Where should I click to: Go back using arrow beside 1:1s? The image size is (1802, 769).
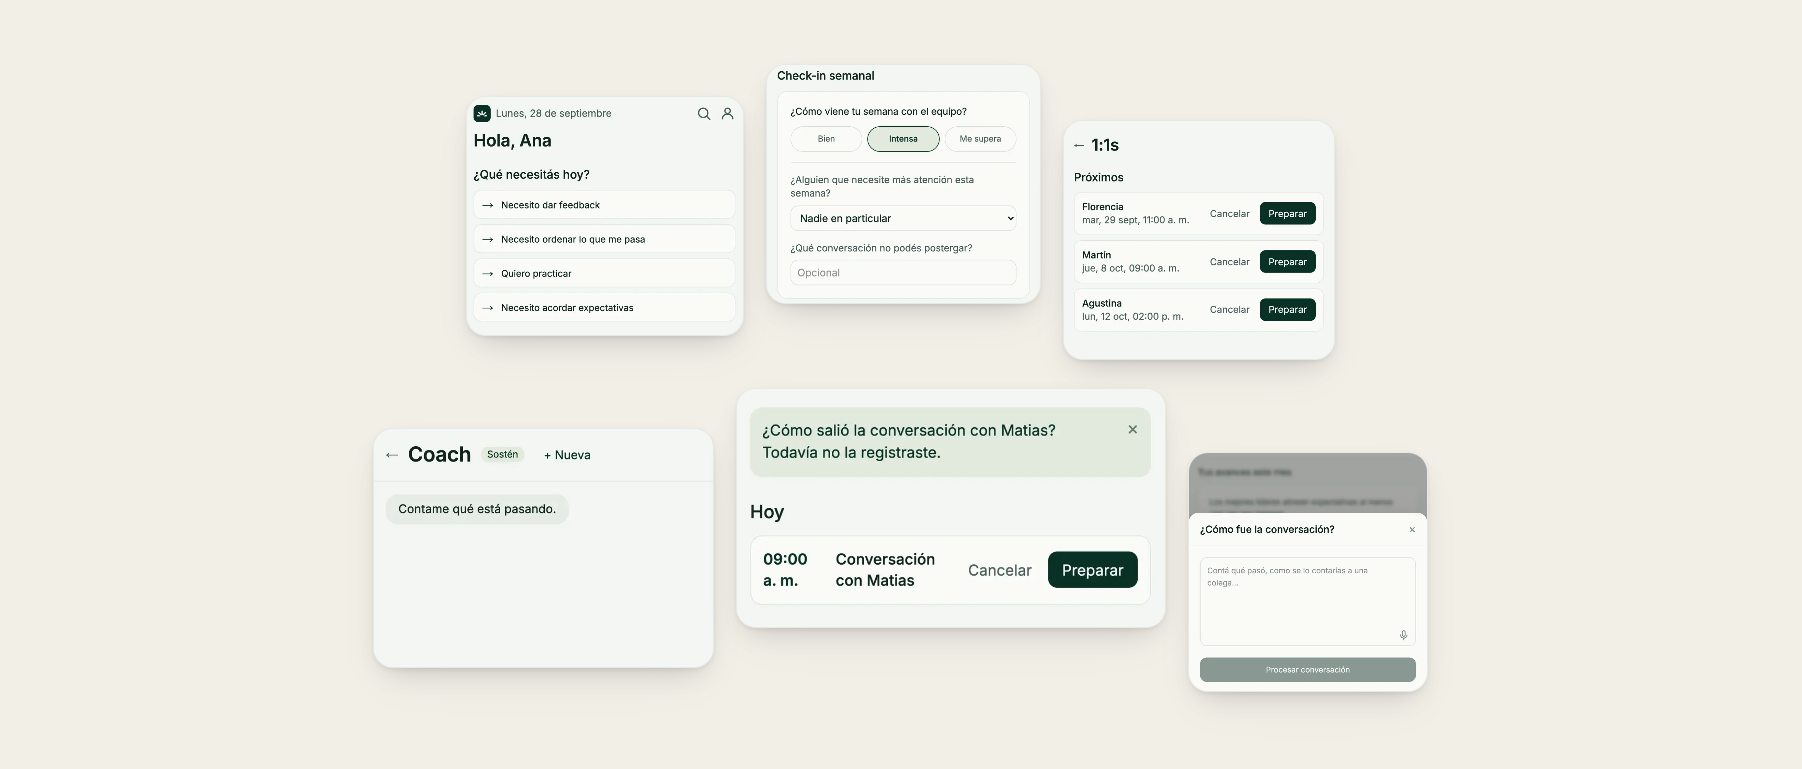click(x=1079, y=146)
